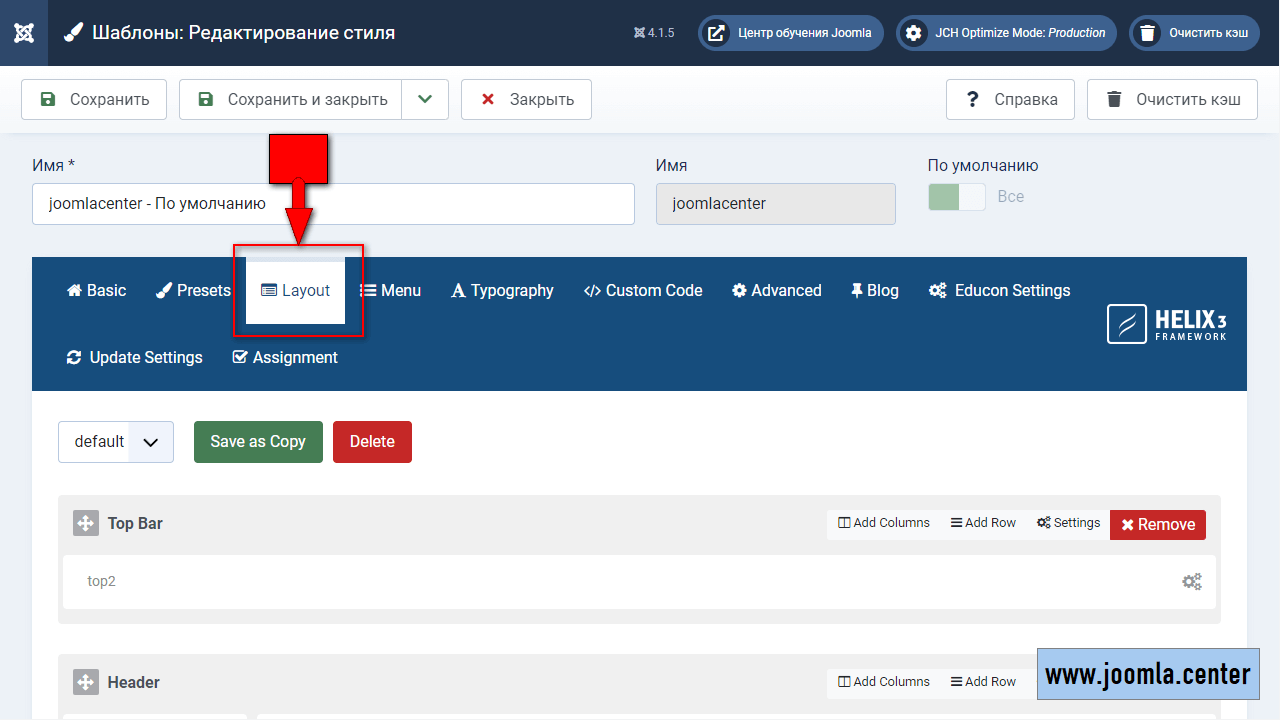Click the Top Bar move handle icon

[86, 523]
